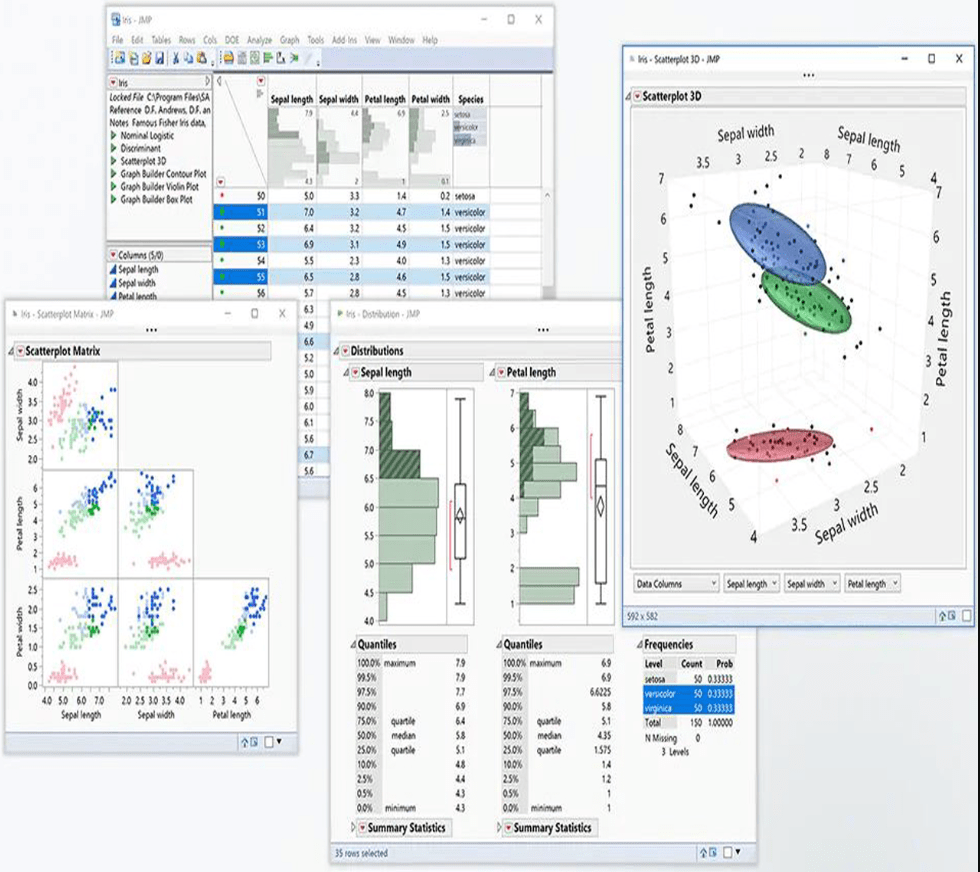Open the Petal length axis dropdown

(872, 583)
